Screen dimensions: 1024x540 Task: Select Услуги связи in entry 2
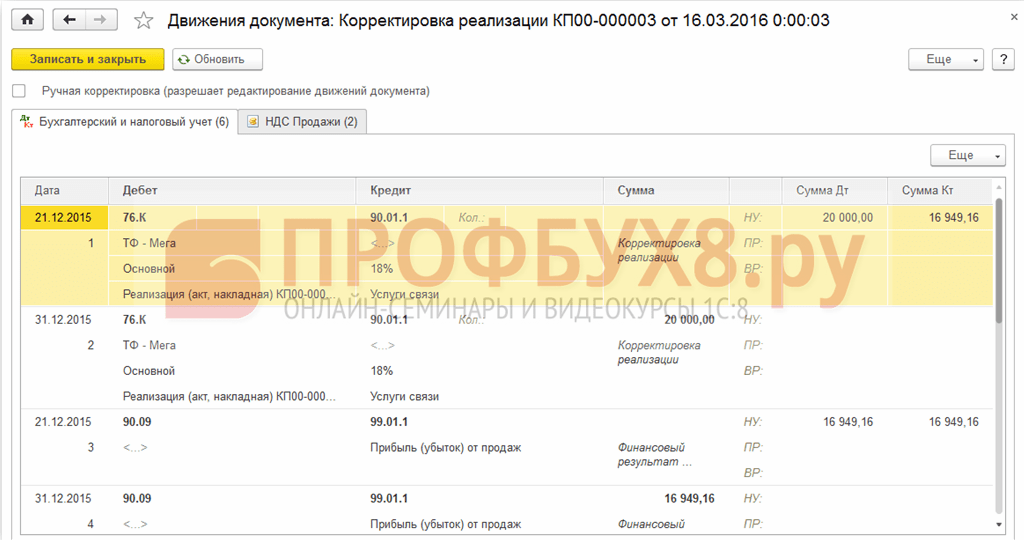click(404, 396)
